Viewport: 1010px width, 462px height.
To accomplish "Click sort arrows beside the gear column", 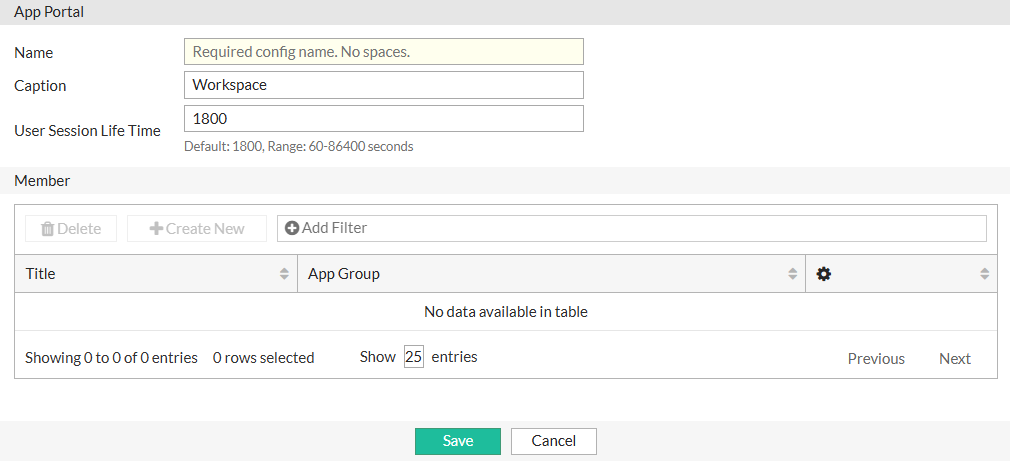I will tap(984, 274).
